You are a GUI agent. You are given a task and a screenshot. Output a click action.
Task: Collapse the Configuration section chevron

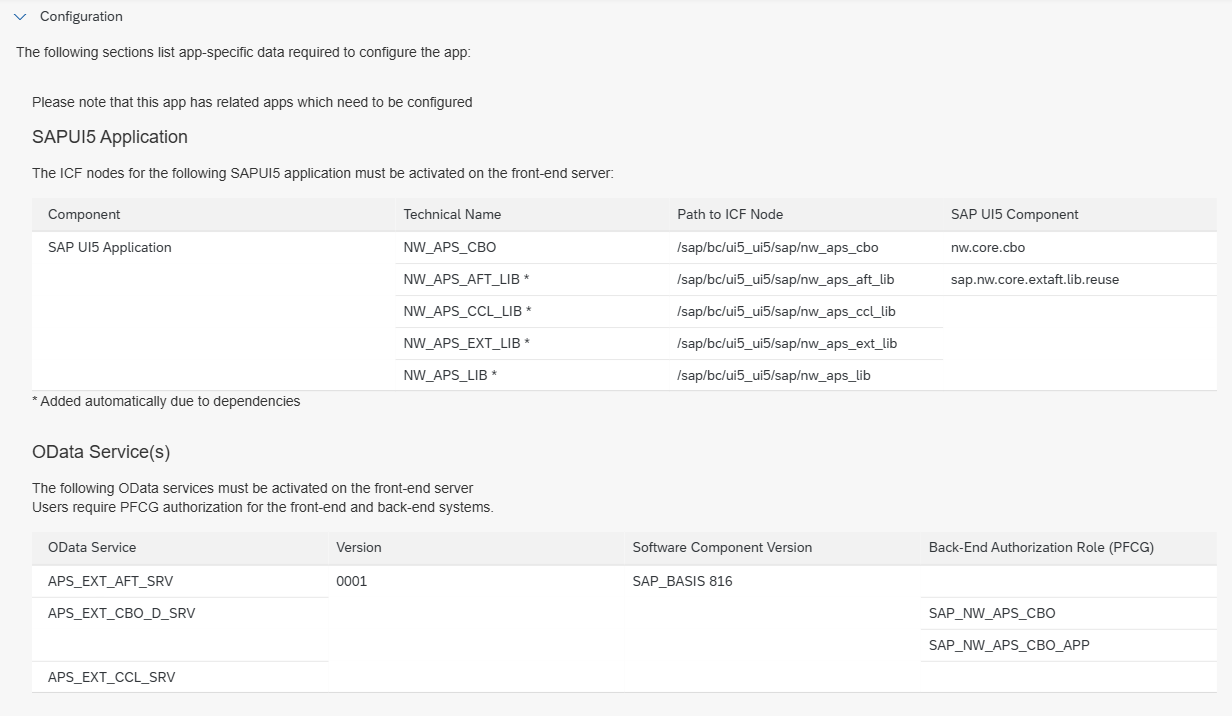coord(20,17)
